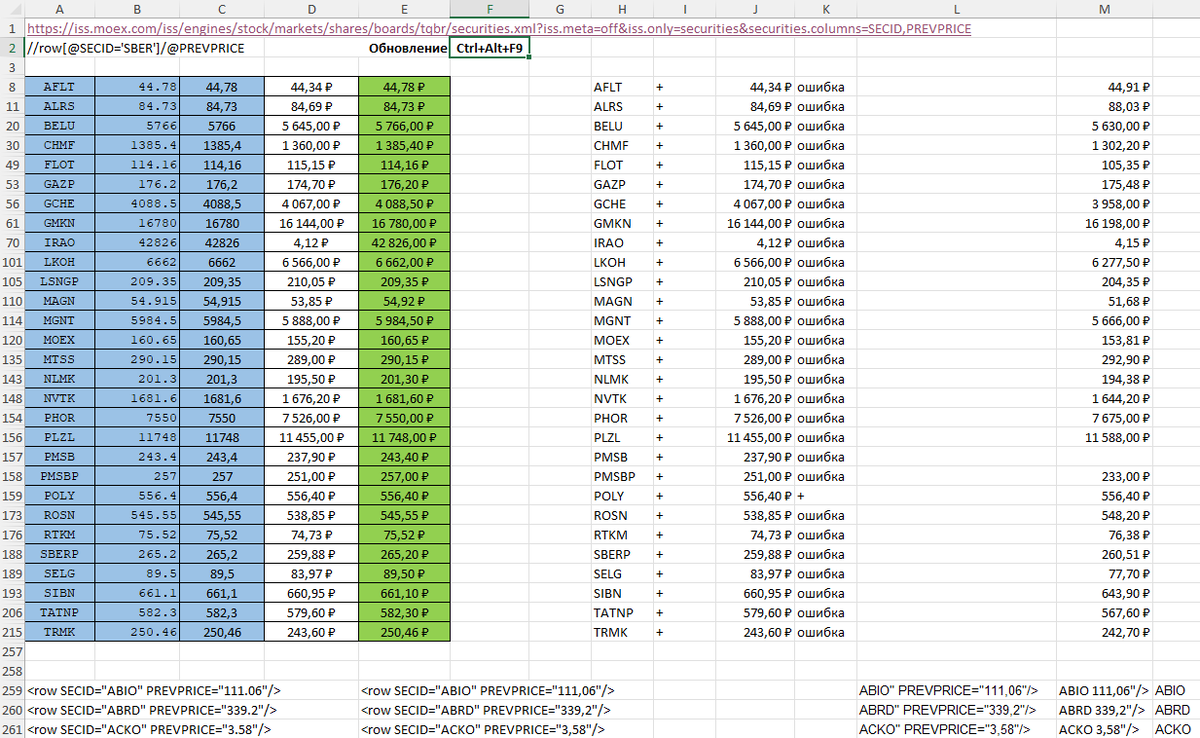Image resolution: width=1200 pixels, height=738 pixels.
Task: Select cell 6 277,50 ₽ in column M
Action: click(x=1104, y=263)
